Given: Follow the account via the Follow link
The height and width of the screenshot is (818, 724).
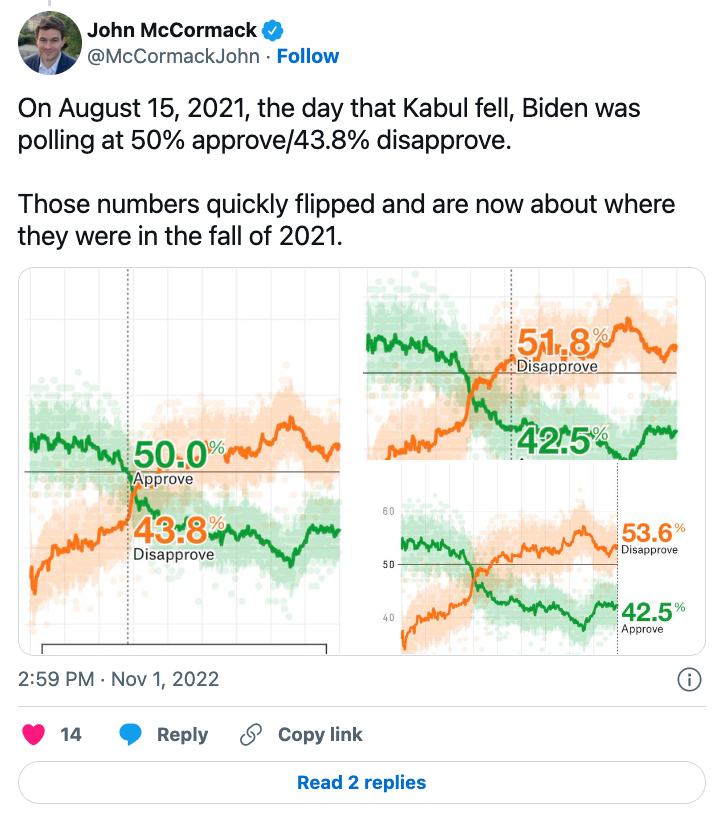Looking at the screenshot, I should 308,56.
